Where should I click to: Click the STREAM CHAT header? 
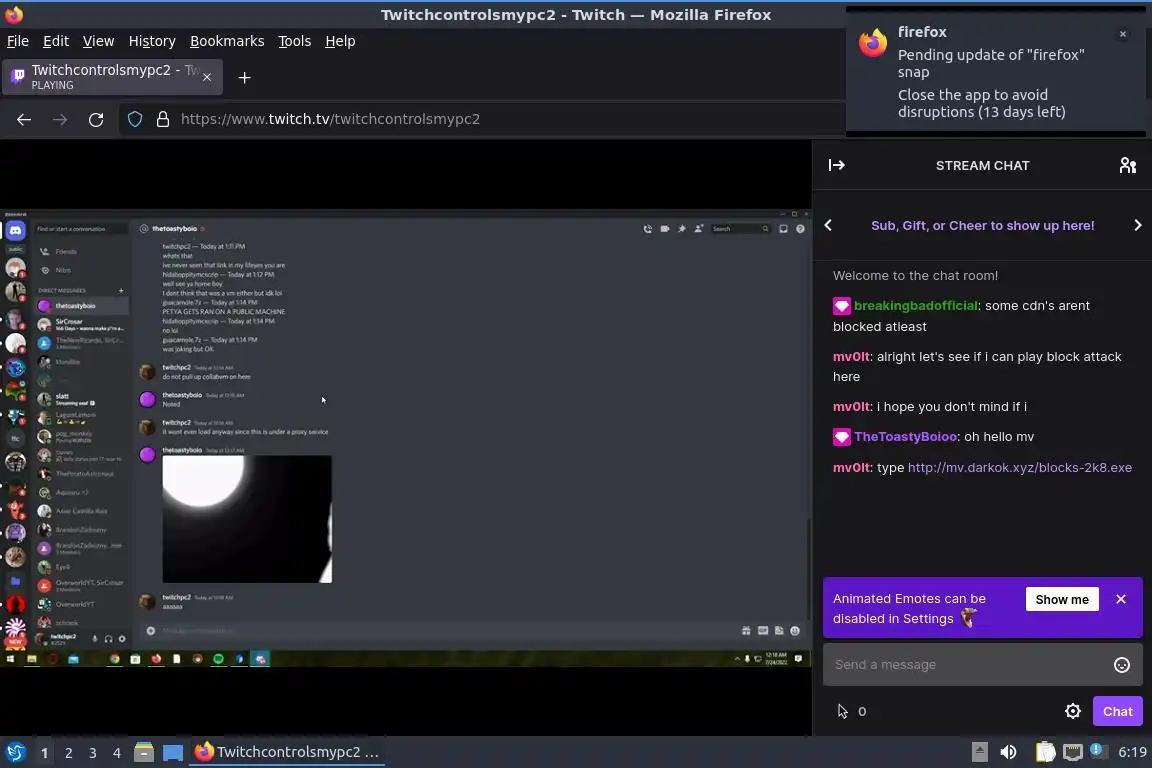982,165
